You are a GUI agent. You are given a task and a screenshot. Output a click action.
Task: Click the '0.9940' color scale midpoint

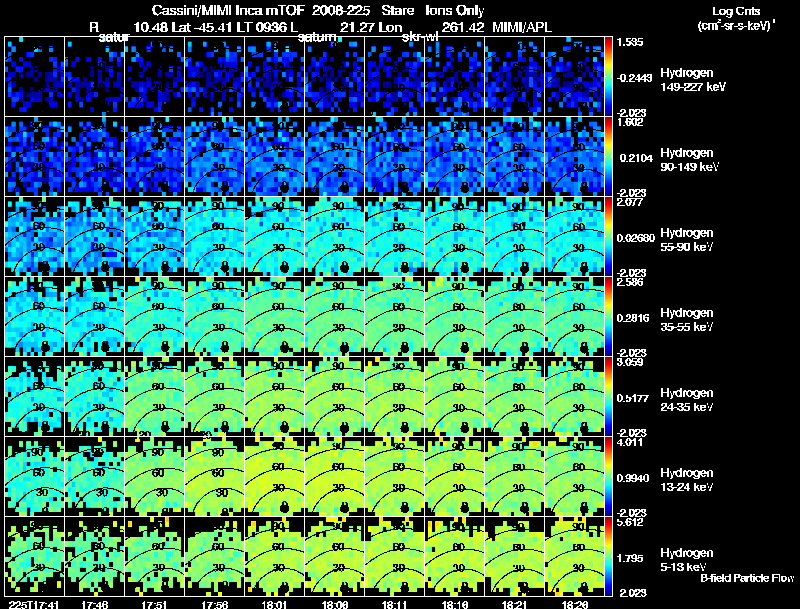click(633, 478)
